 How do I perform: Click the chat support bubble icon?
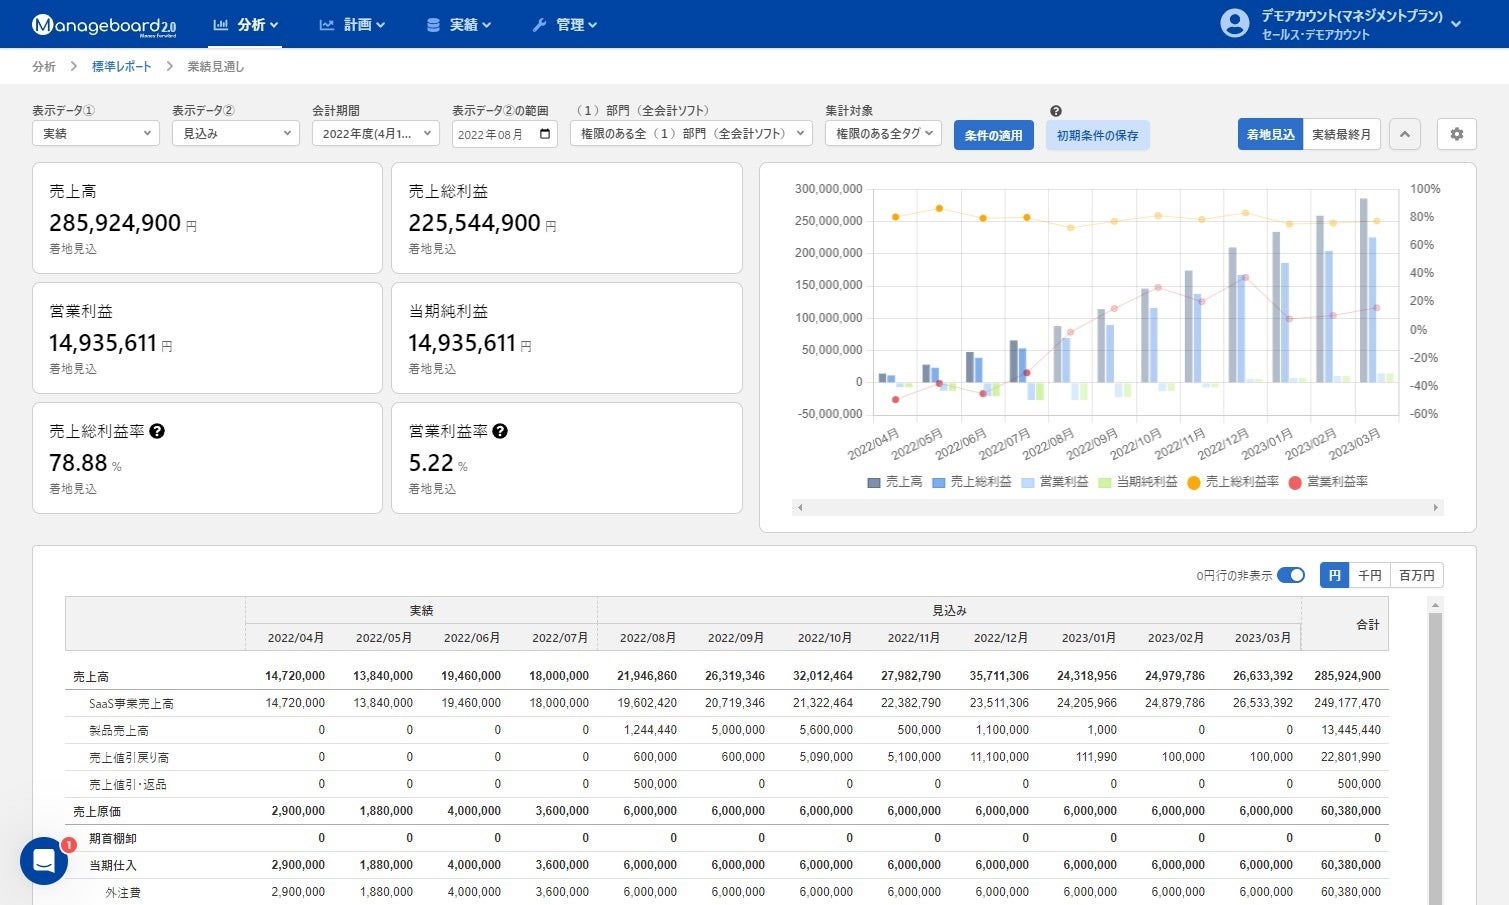tap(44, 860)
